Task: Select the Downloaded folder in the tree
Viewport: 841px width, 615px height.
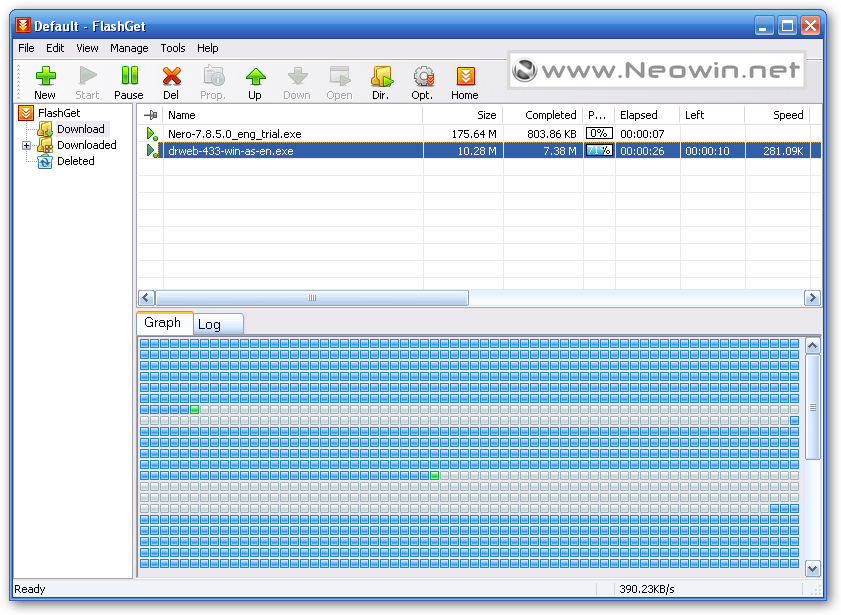Action: pyautogui.click(x=86, y=145)
